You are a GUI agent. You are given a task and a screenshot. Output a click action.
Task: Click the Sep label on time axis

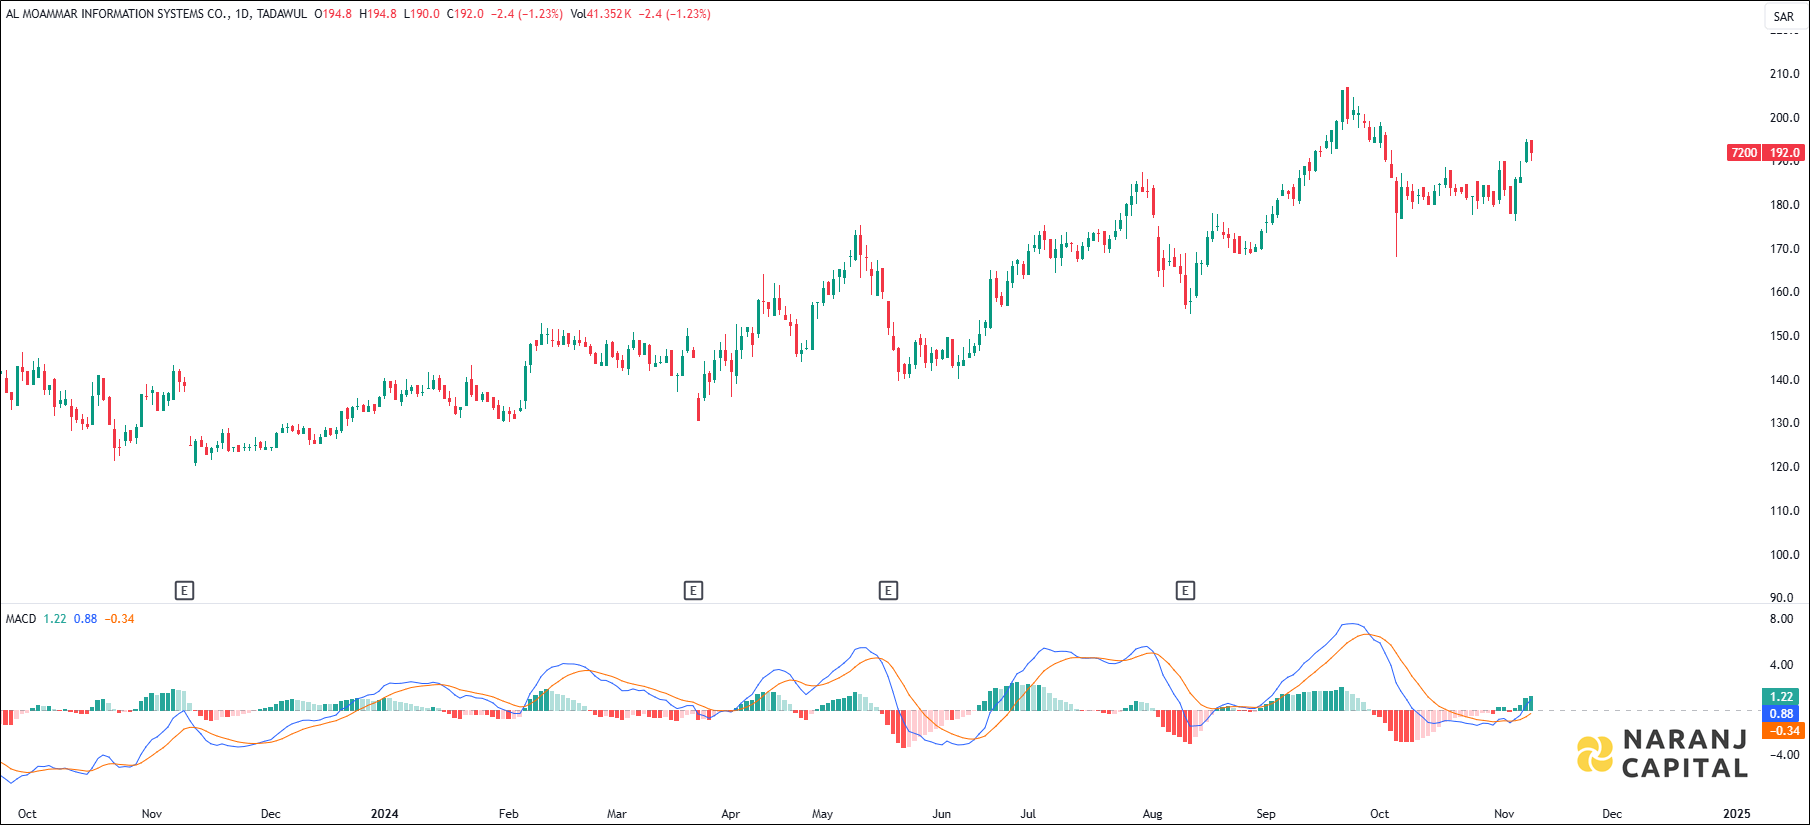coord(1266,814)
